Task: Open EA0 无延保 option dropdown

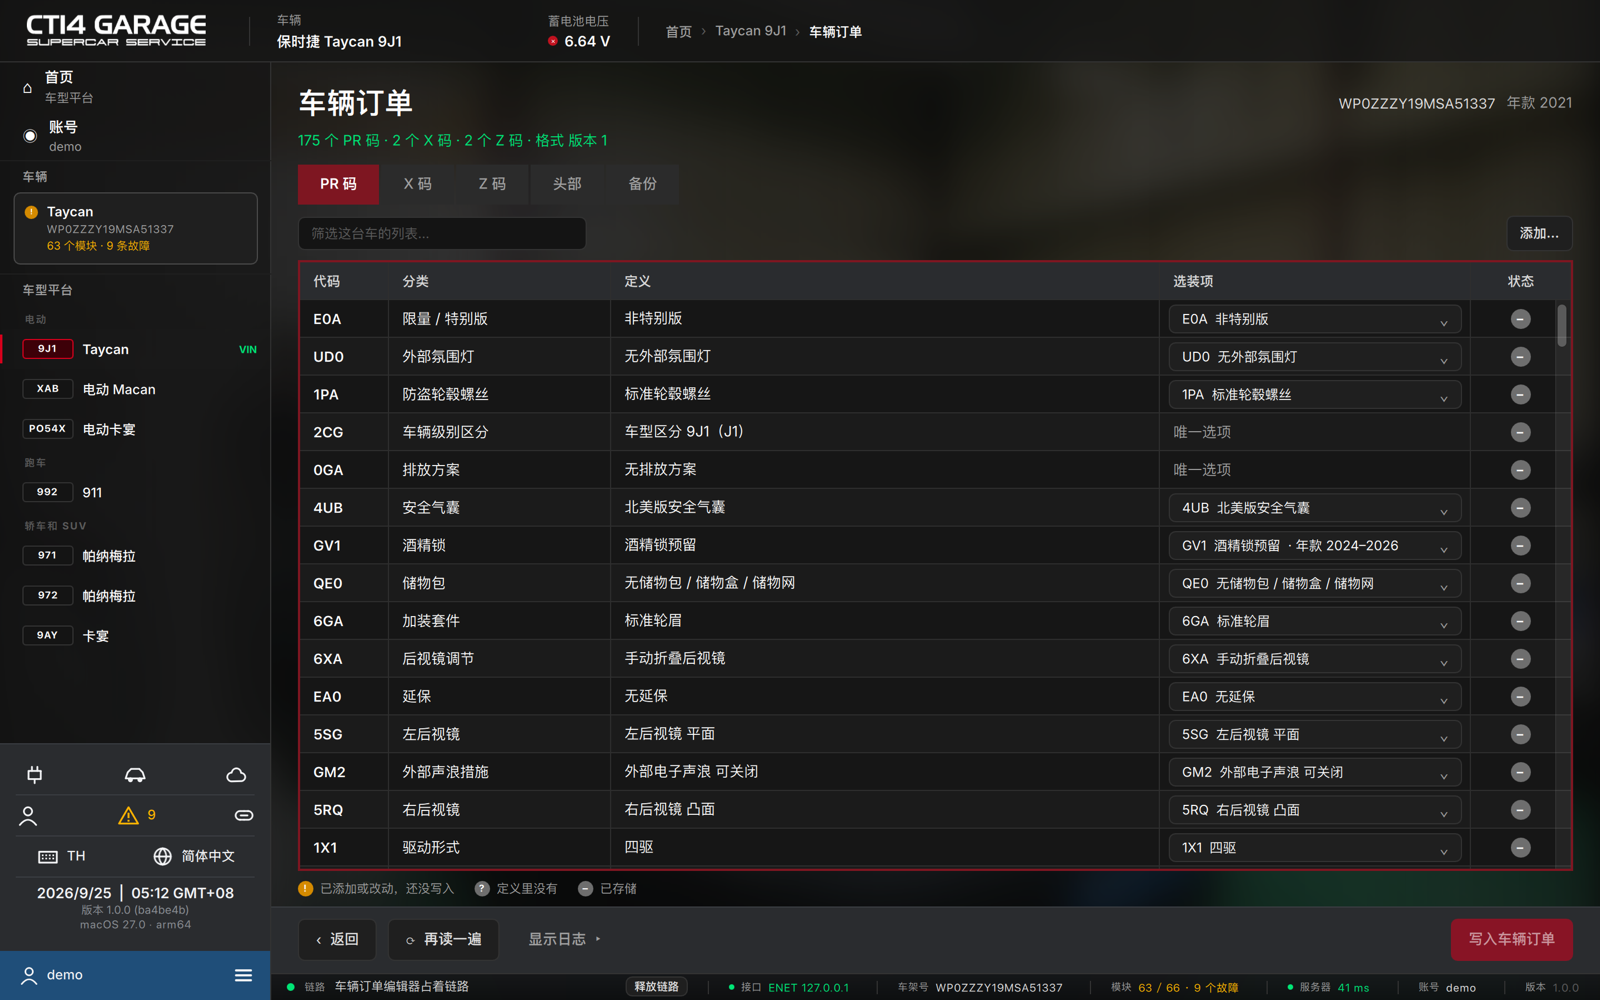Action: [1314, 697]
